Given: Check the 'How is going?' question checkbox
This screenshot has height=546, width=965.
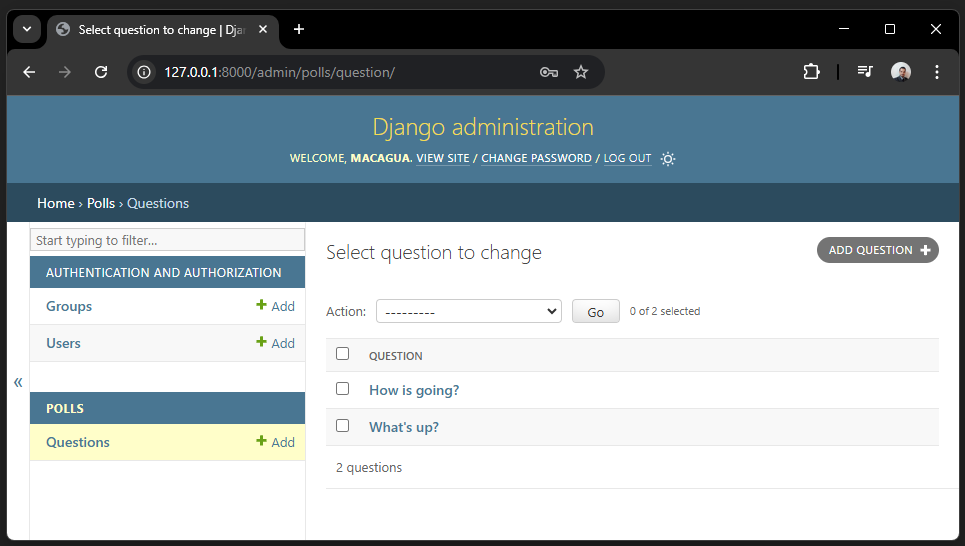Looking at the screenshot, I should pyautogui.click(x=343, y=388).
